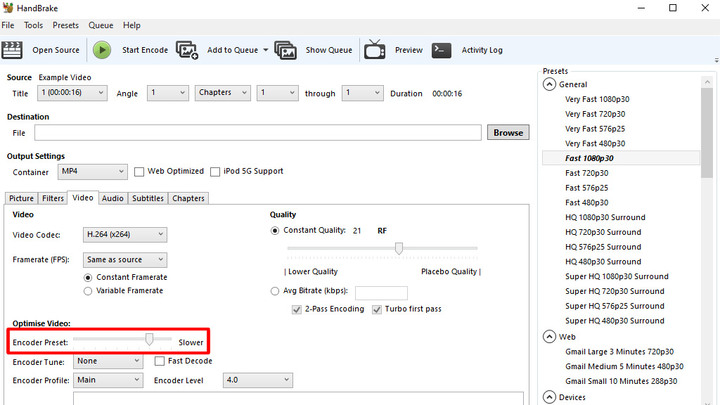Screen dimensions: 720x405
Task: Click the Preview television icon
Action: coord(375,49)
